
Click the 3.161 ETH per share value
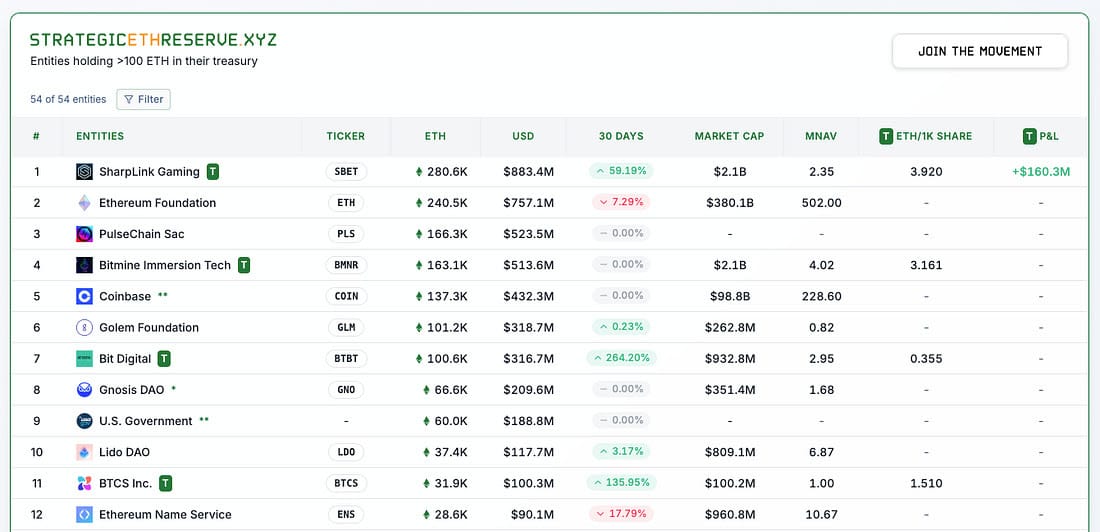point(926,265)
